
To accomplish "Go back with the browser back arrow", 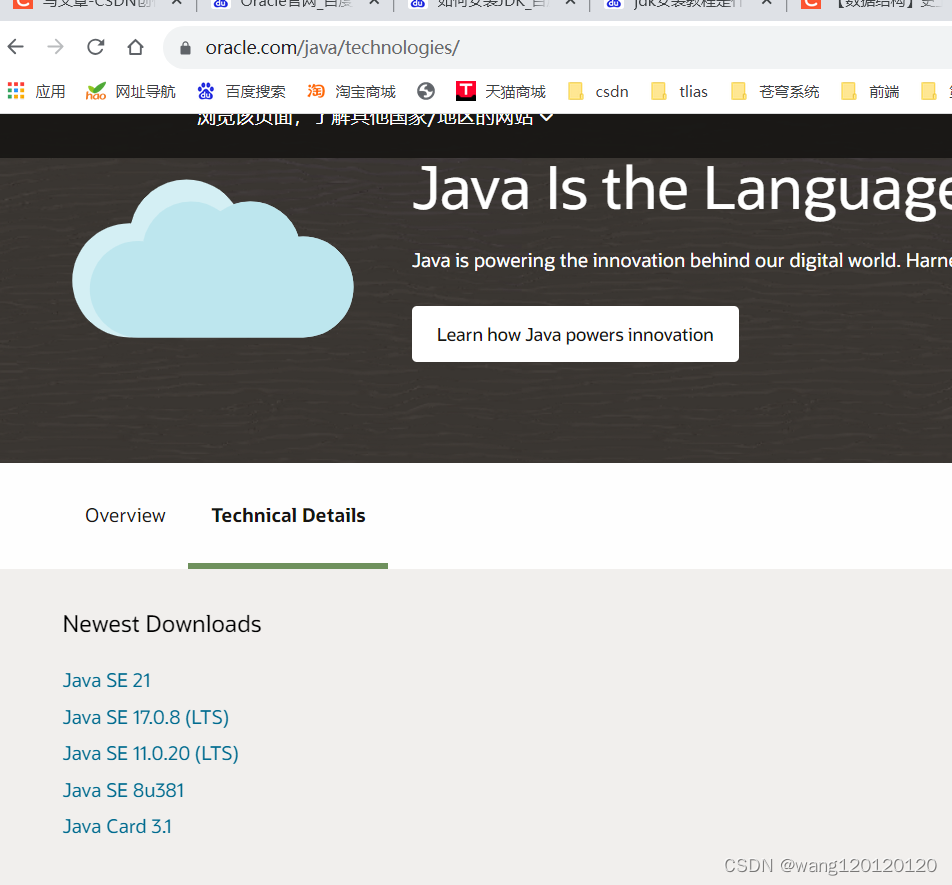I will 16,47.
